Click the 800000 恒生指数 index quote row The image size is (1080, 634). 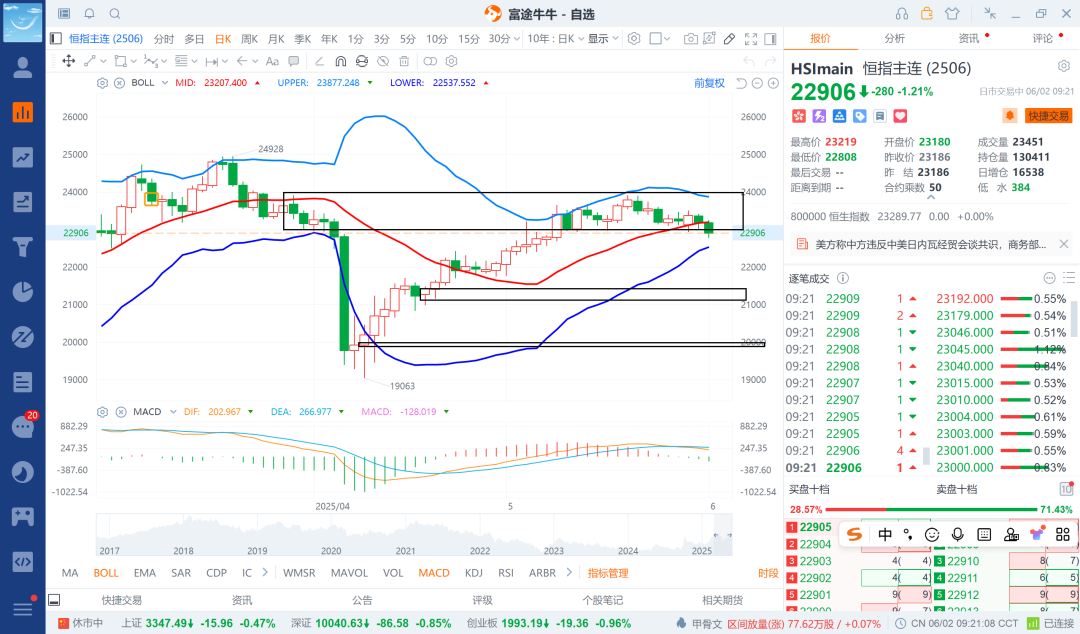pos(892,216)
